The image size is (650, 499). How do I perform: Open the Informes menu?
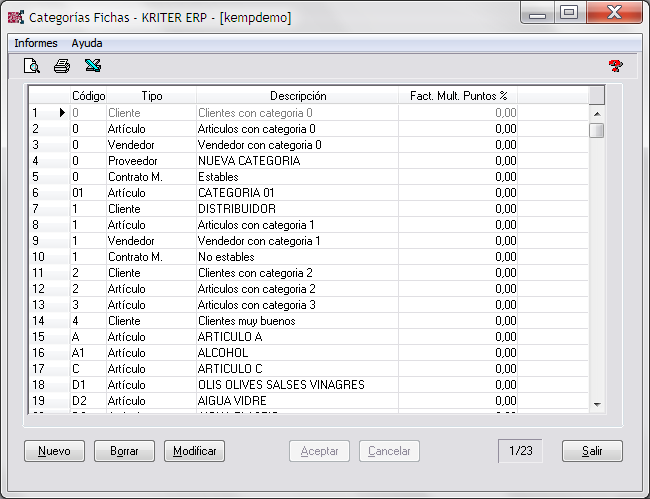35,43
